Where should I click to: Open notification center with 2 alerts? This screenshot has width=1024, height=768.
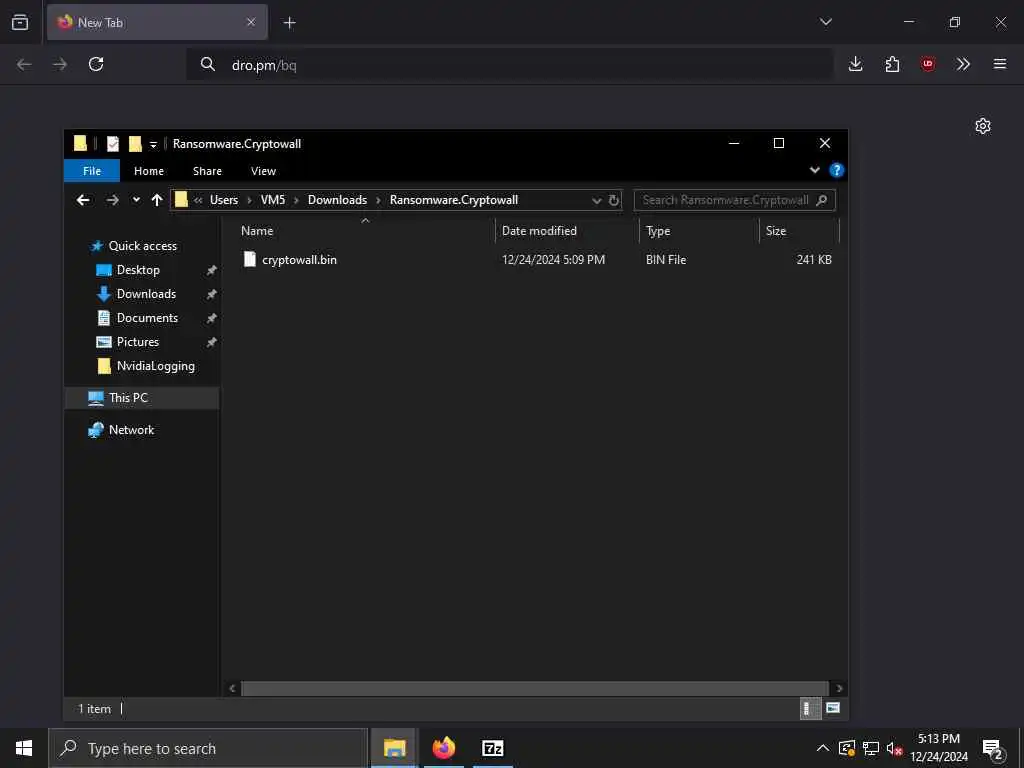(x=992, y=748)
